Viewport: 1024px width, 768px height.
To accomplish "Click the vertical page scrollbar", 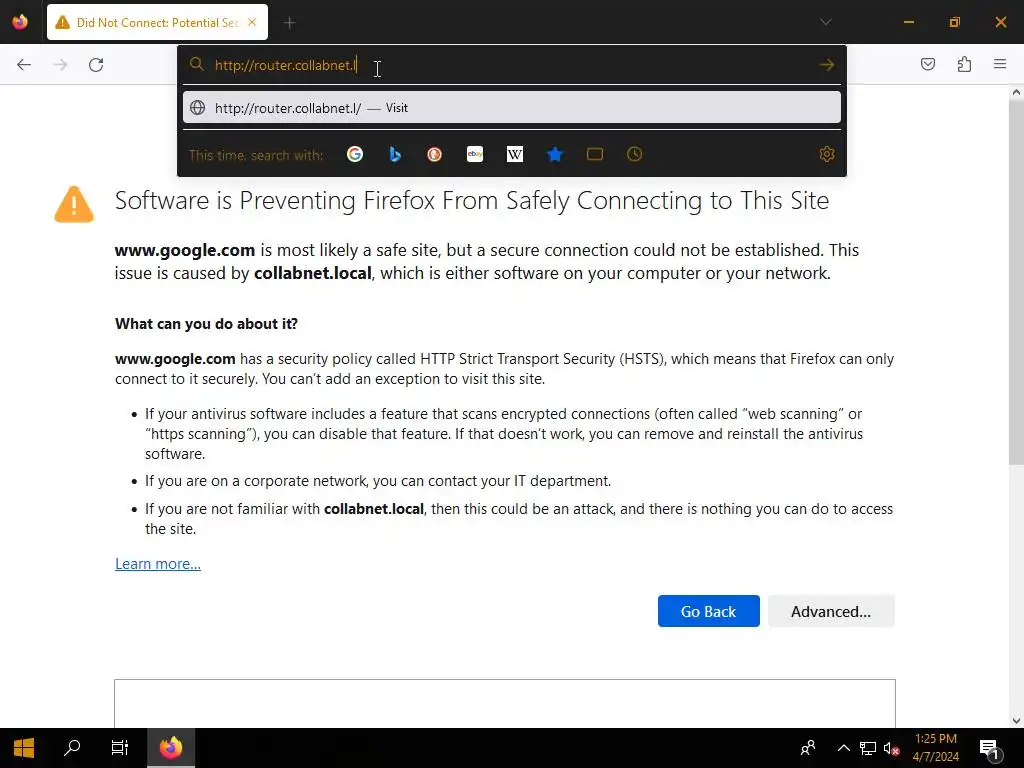I will [x=1016, y=281].
